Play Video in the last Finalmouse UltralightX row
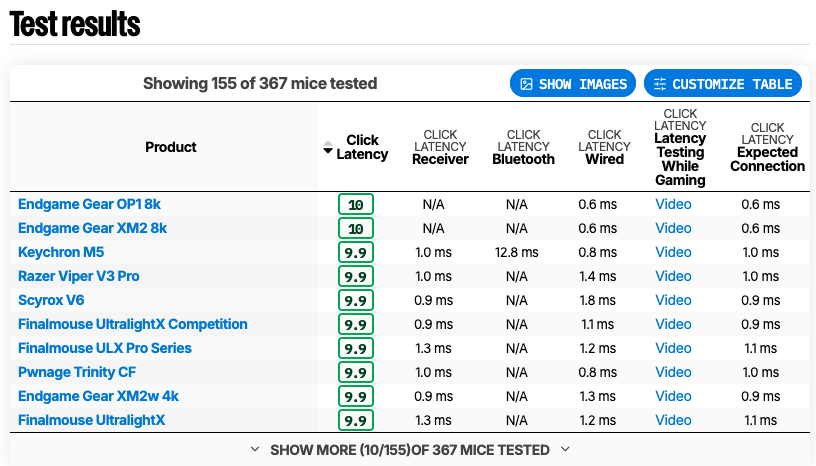Image resolution: width=816 pixels, height=466 pixels. 673,420
